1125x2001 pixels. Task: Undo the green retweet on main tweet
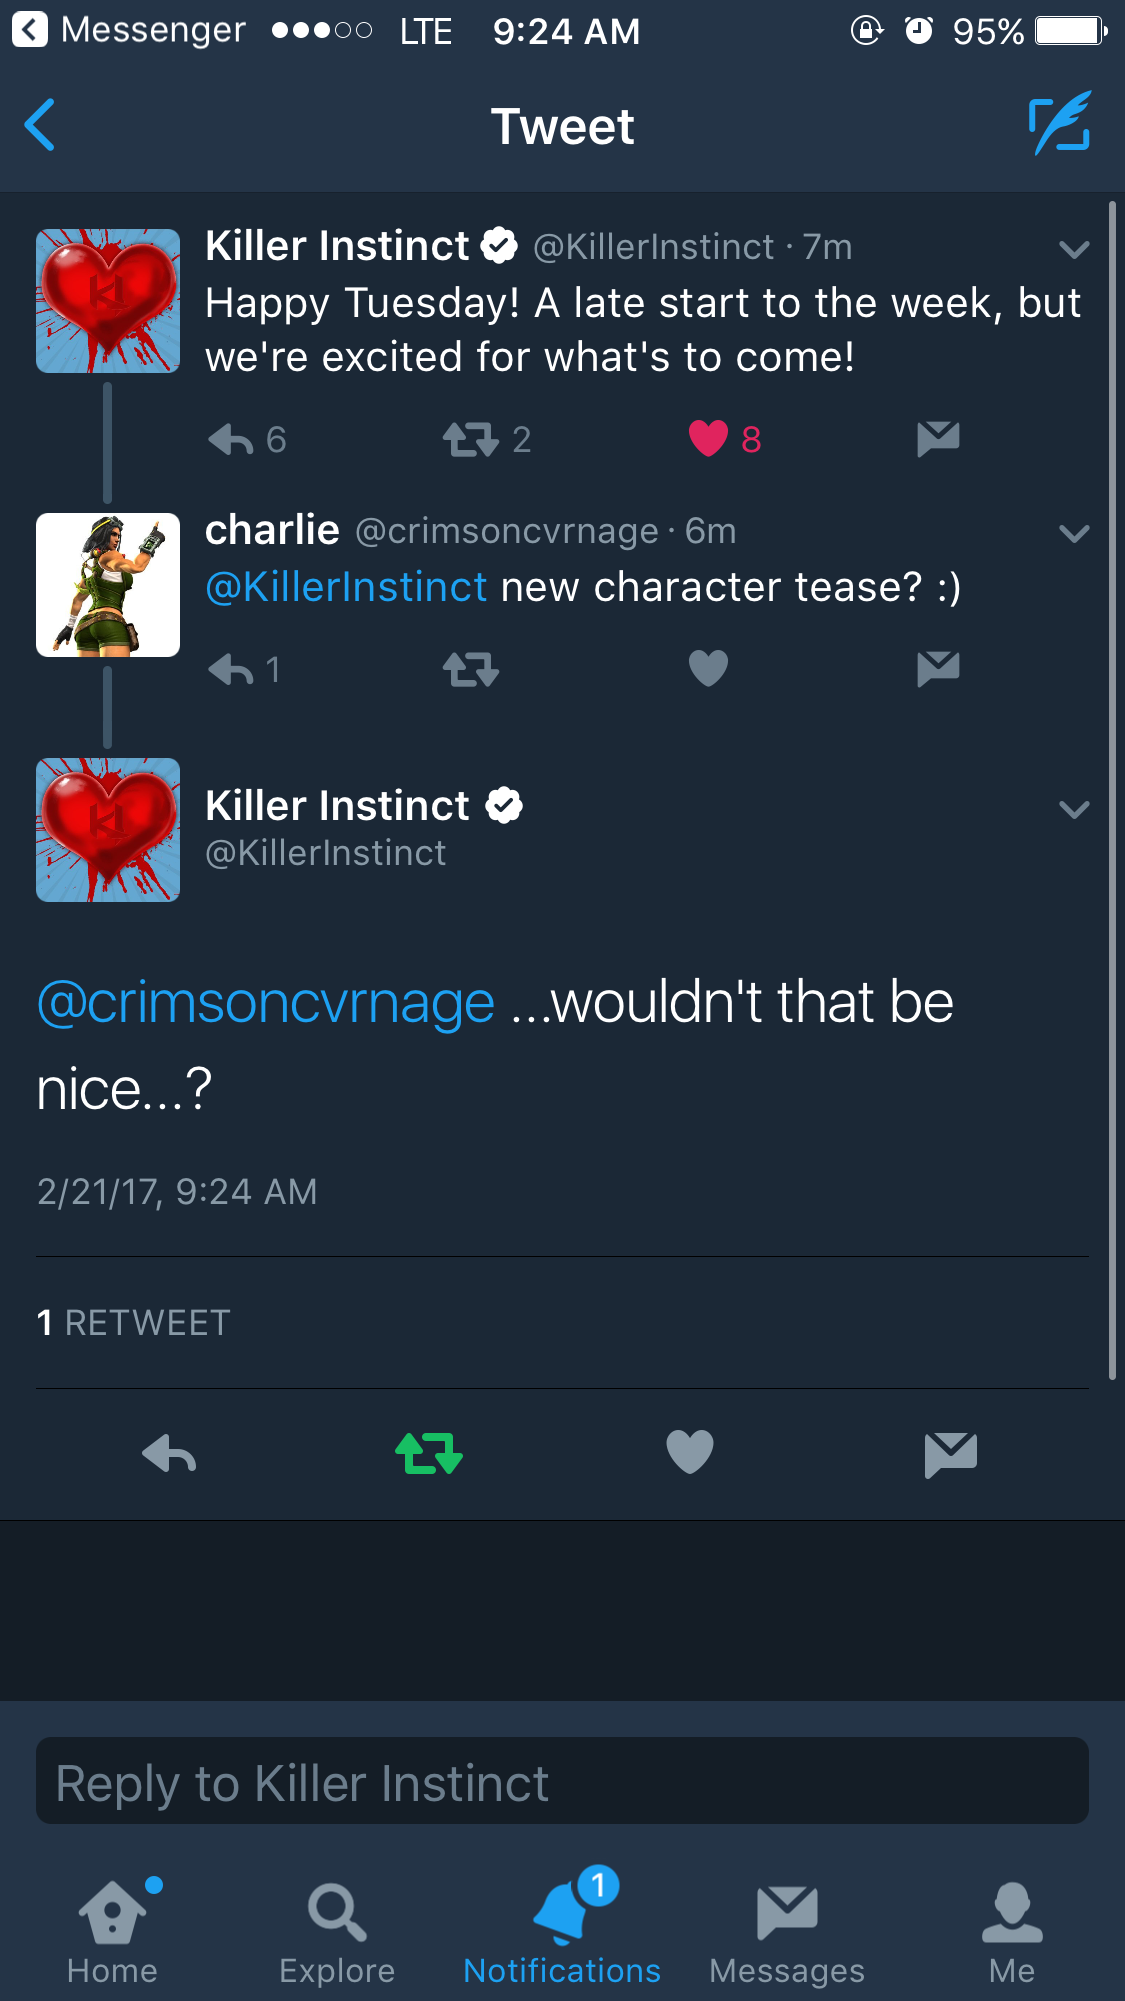[429, 1453]
